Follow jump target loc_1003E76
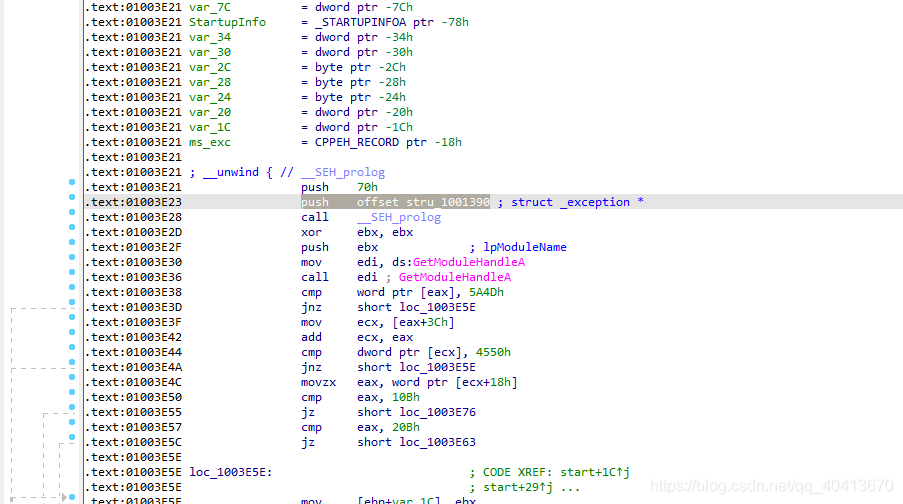Screen dimensions: 903x504 (438, 412)
